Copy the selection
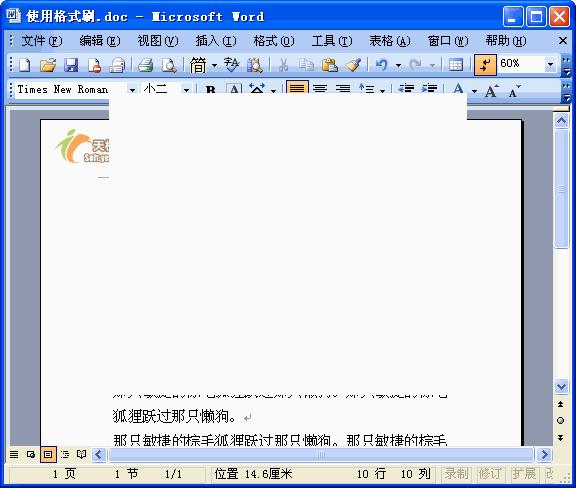Image resolution: width=576 pixels, height=488 pixels. tap(306, 65)
